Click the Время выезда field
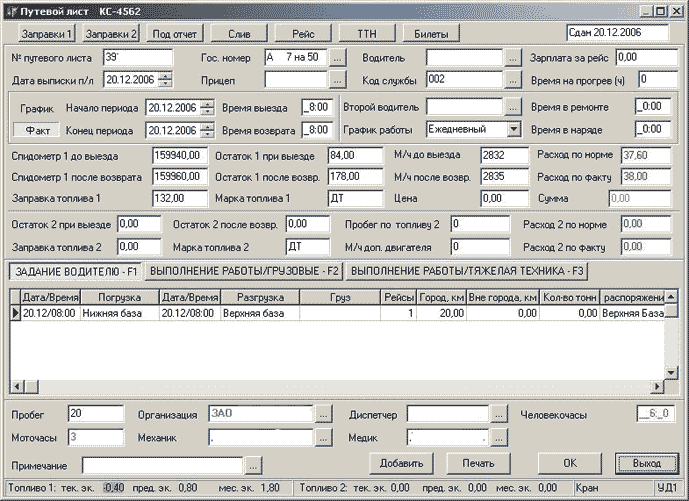 pyautogui.click(x=317, y=107)
